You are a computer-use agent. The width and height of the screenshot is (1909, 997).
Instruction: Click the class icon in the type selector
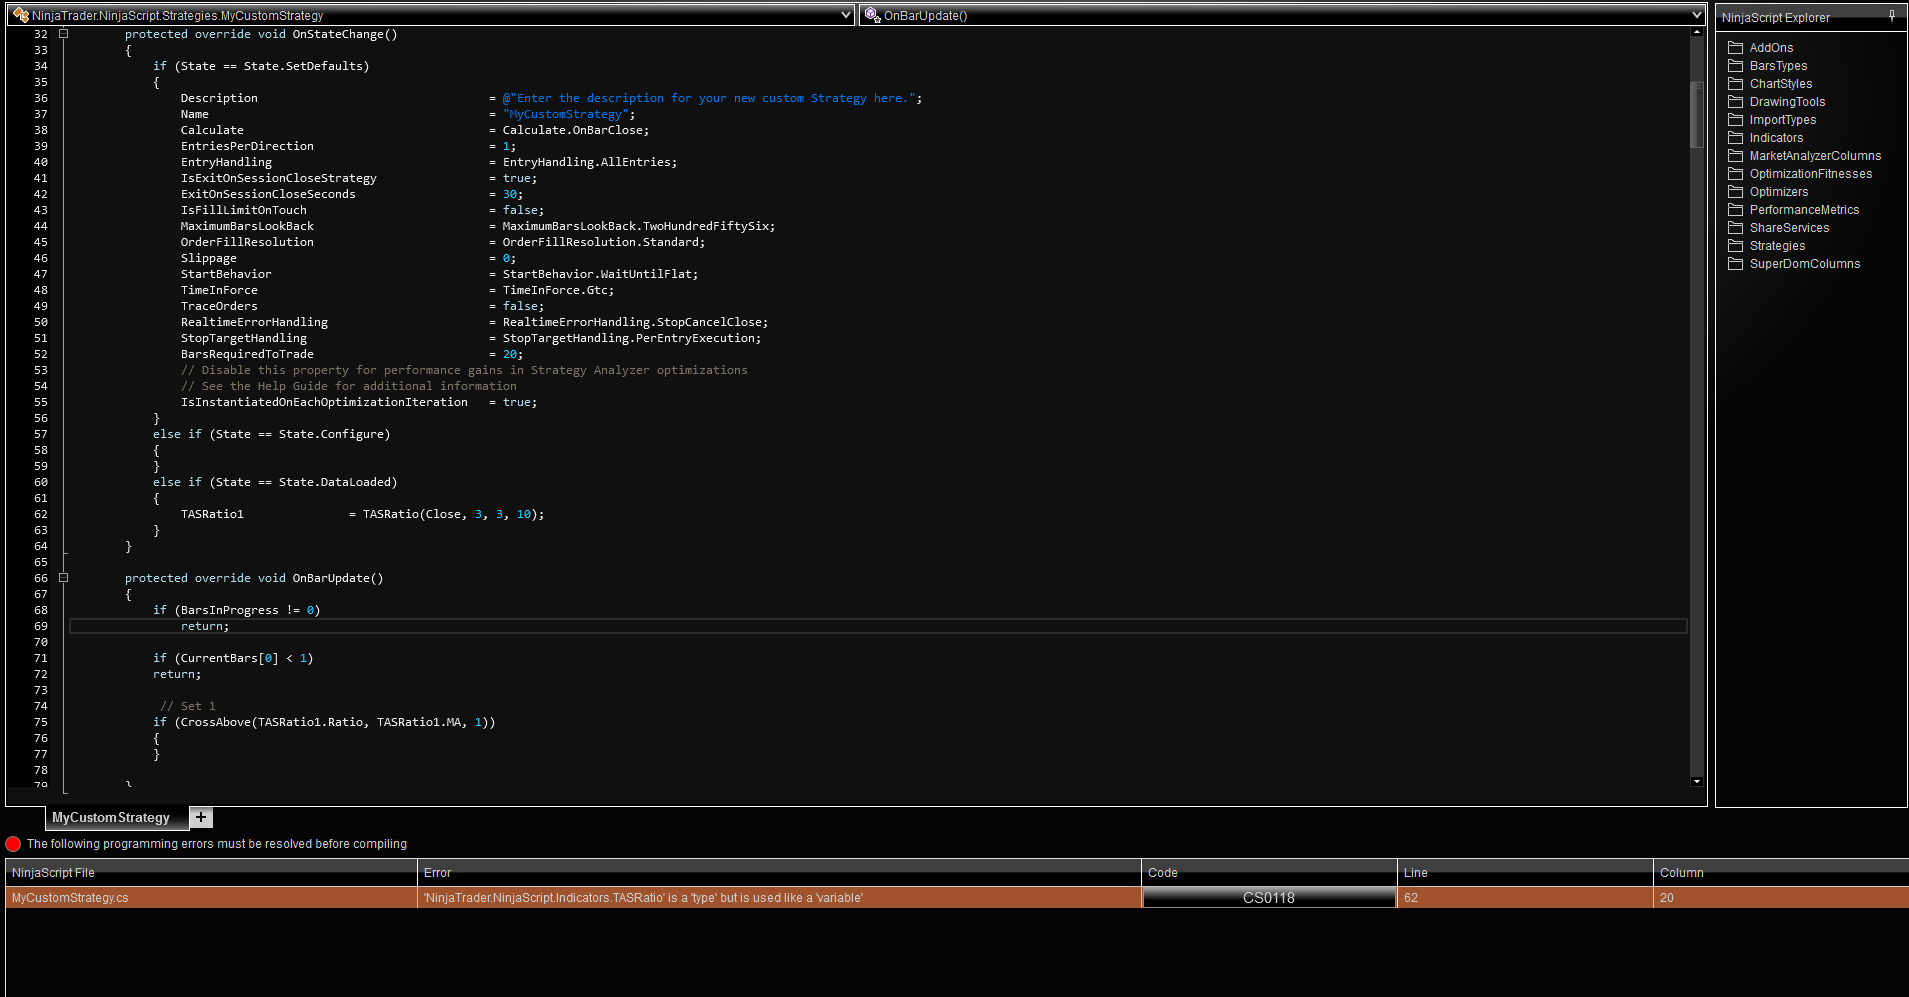coord(20,15)
